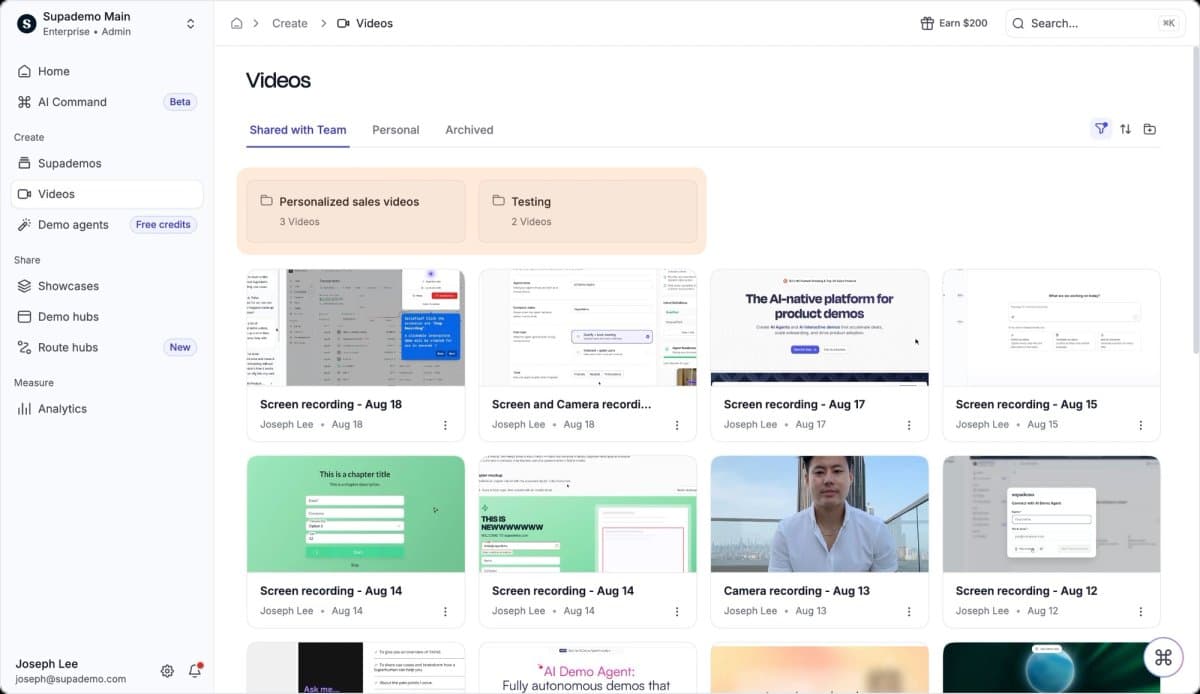Viewport: 1200px width, 694px height.
Task: Click the AI Demo Agent video thumbnail
Action: click(x=587, y=668)
